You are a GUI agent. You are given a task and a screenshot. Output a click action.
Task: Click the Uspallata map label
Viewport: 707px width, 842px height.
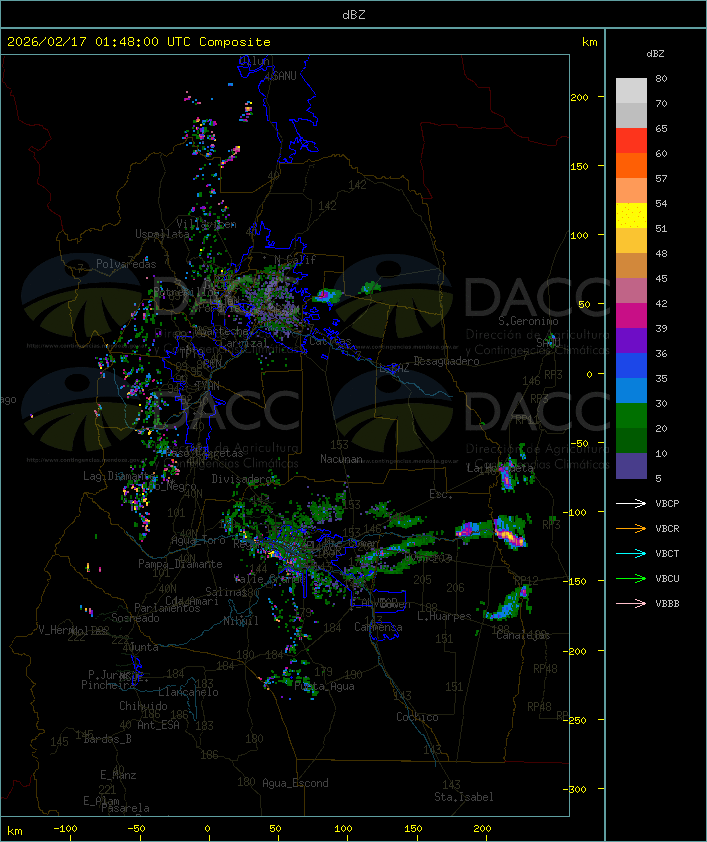[x=162, y=234]
